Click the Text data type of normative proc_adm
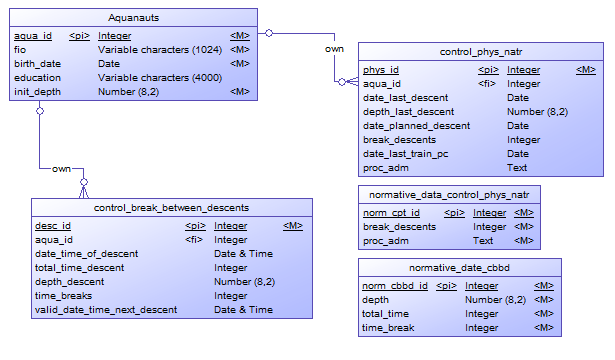This screenshot has height=360, width=615. click(x=483, y=241)
